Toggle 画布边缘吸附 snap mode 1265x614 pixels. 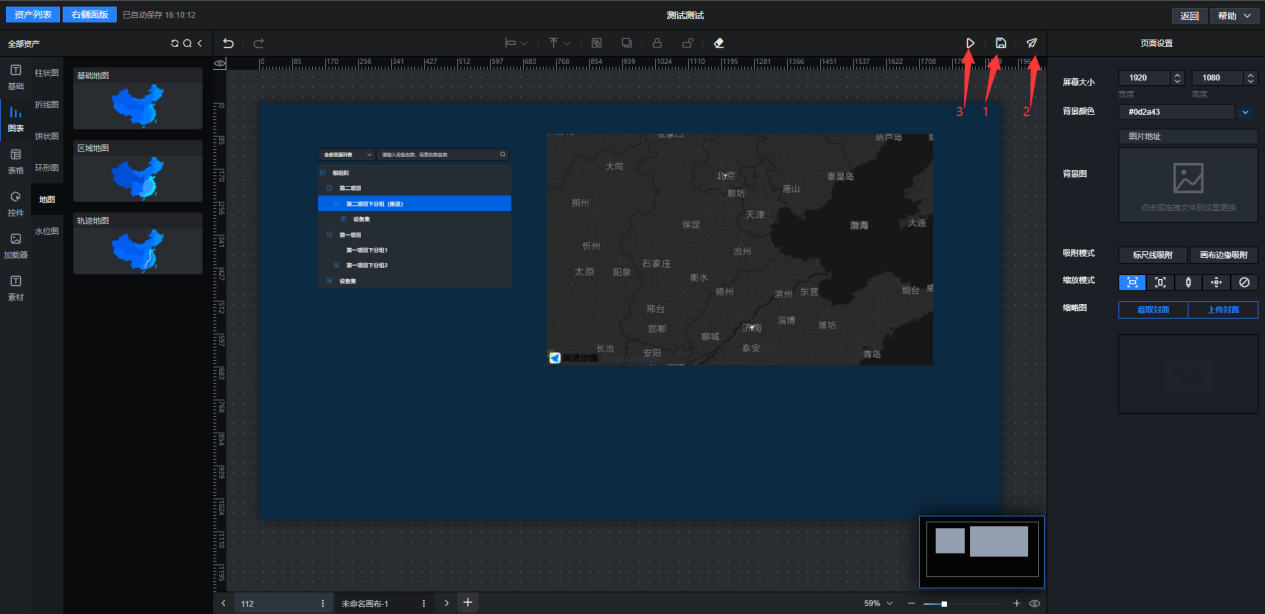tap(1223, 255)
